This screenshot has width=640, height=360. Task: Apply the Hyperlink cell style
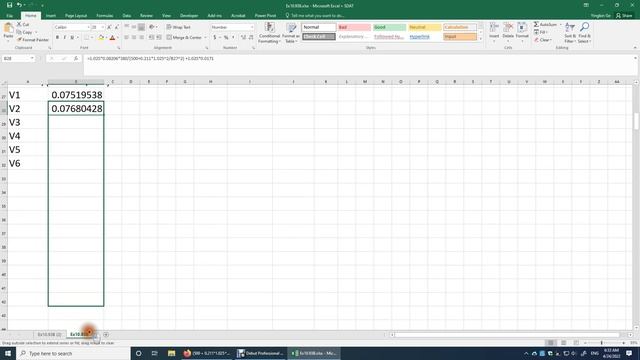424,37
